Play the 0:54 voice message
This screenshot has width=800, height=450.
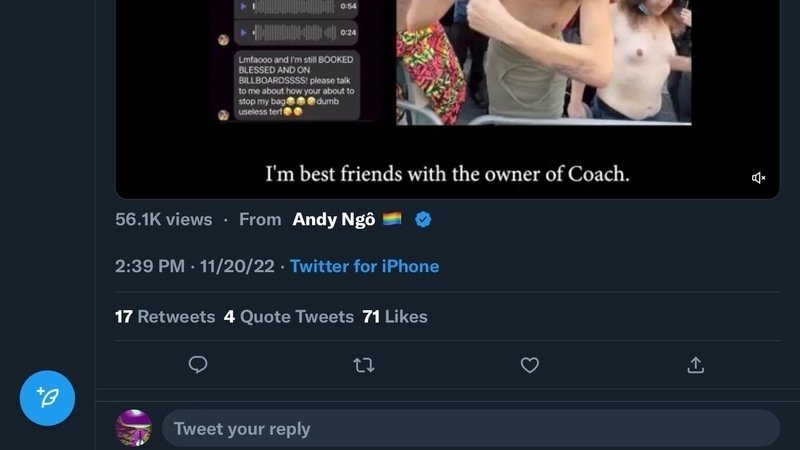tap(241, 6)
